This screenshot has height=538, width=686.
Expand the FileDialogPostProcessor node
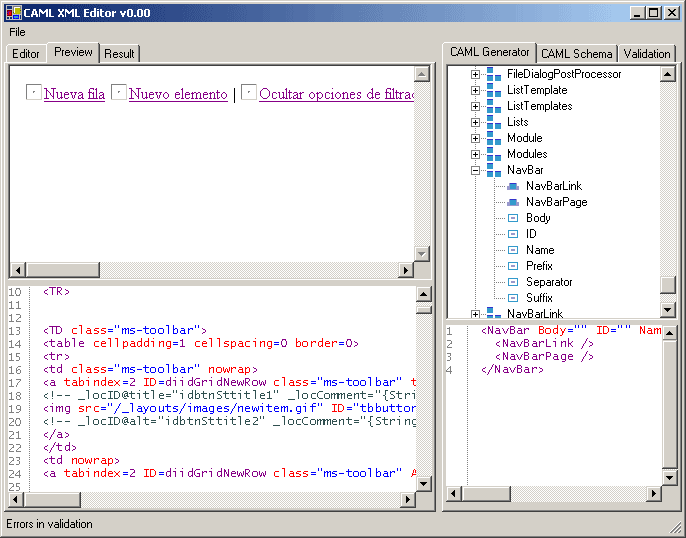pos(475,74)
